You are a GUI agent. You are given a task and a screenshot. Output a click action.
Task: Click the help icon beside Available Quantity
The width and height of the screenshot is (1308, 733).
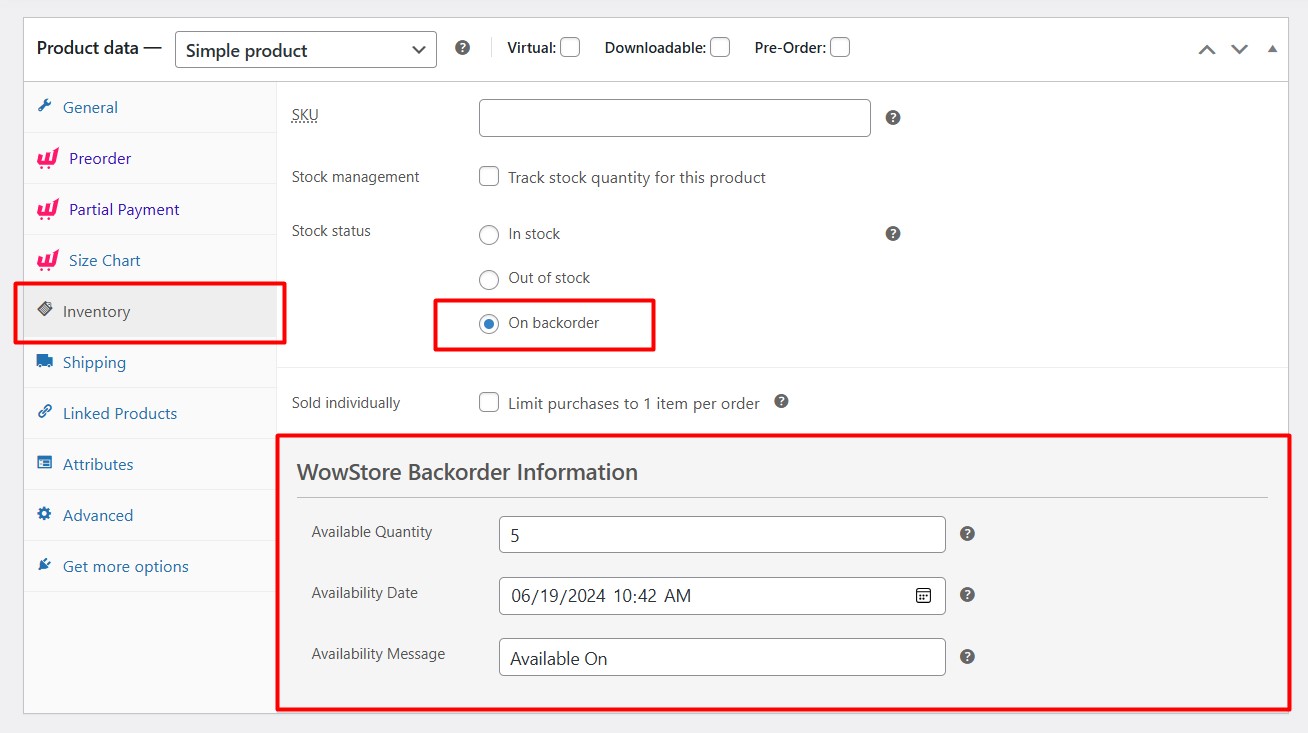tap(967, 533)
